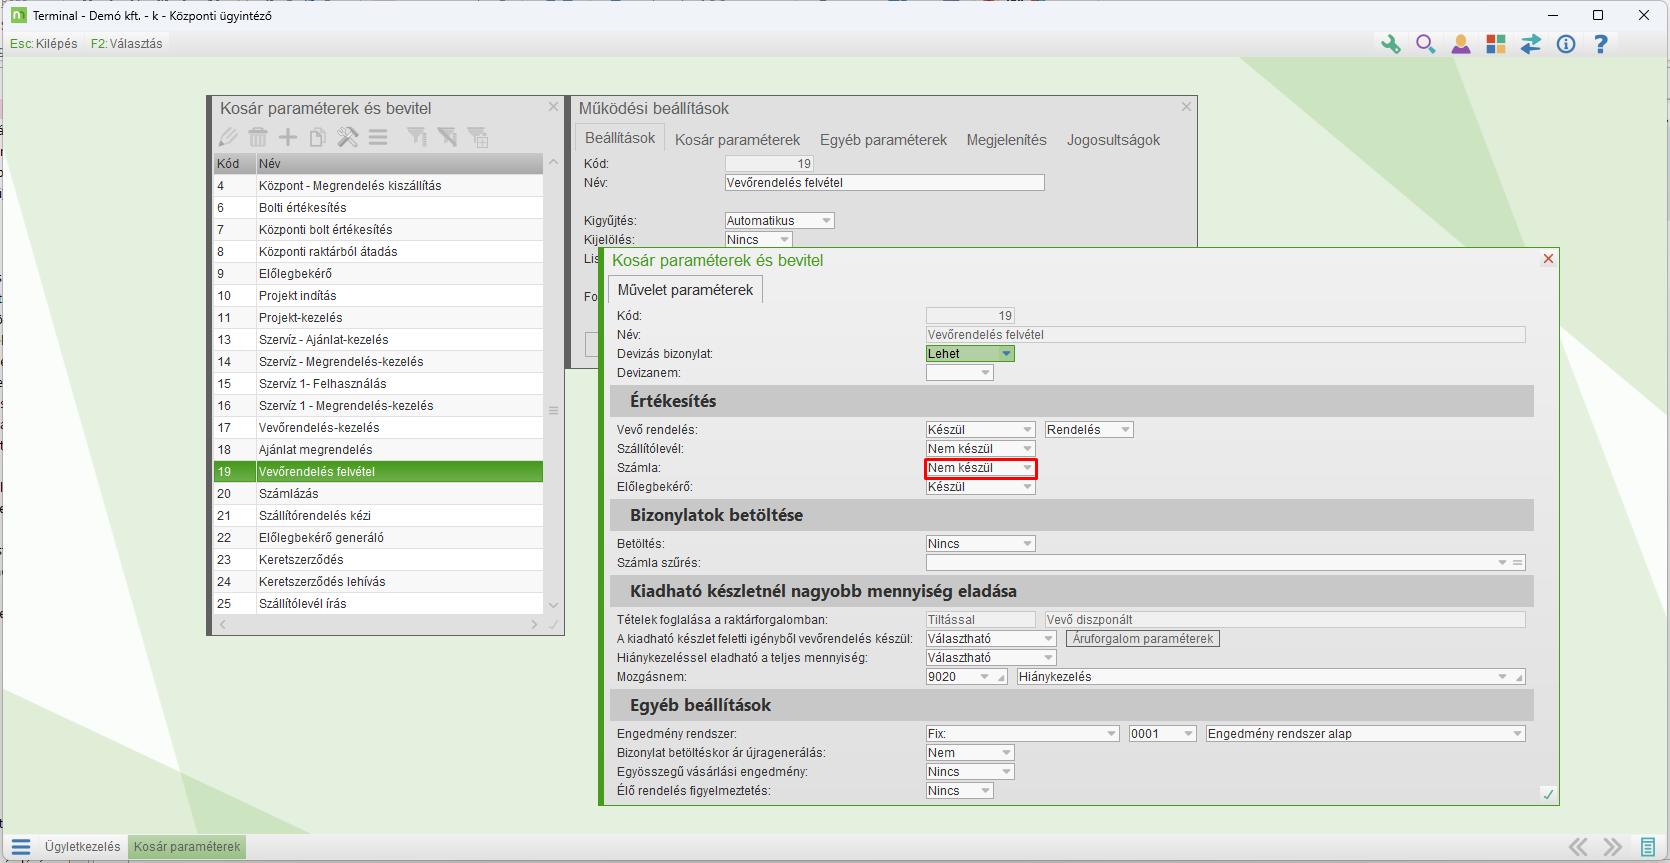Close the Kosár paraméterek dialog with red X
The width and height of the screenshot is (1670, 863).
[1548, 259]
